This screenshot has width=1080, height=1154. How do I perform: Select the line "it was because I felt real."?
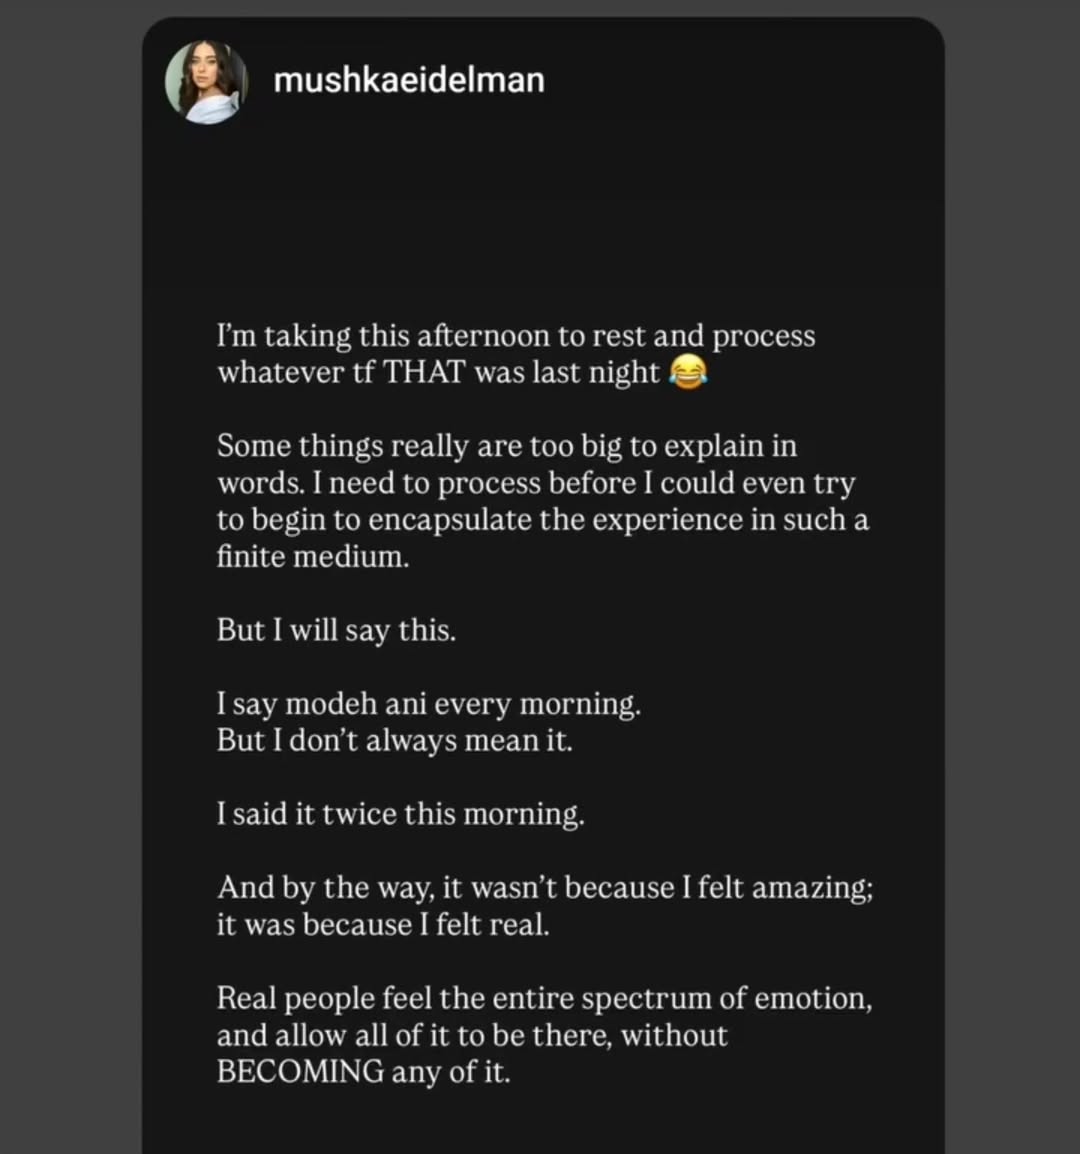click(x=383, y=924)
